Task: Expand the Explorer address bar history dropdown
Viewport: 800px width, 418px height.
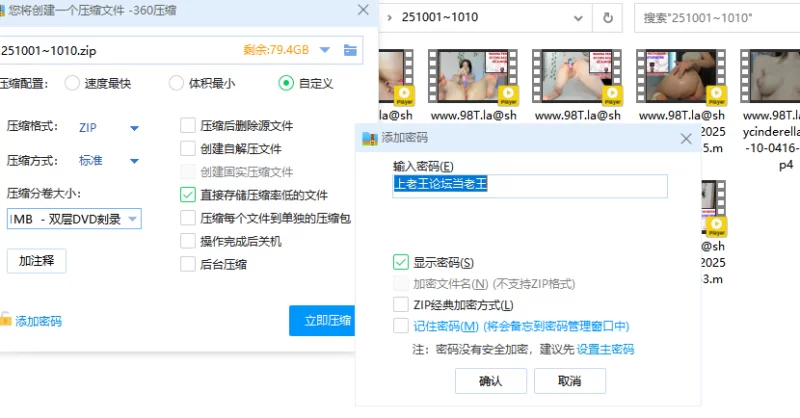Action: 578,18
